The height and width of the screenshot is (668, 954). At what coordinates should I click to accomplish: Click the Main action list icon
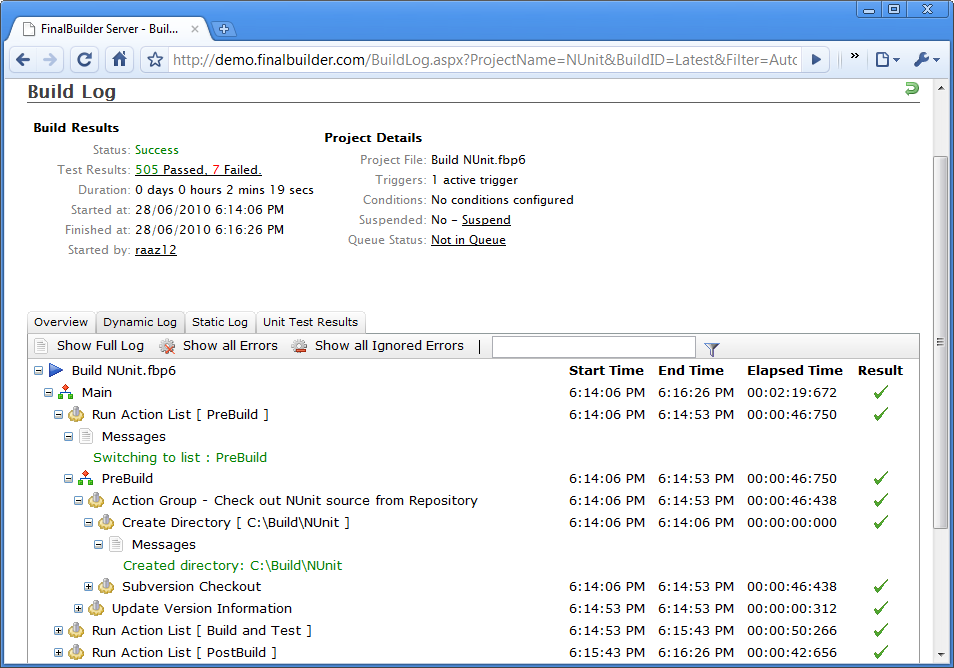(66, 392)
